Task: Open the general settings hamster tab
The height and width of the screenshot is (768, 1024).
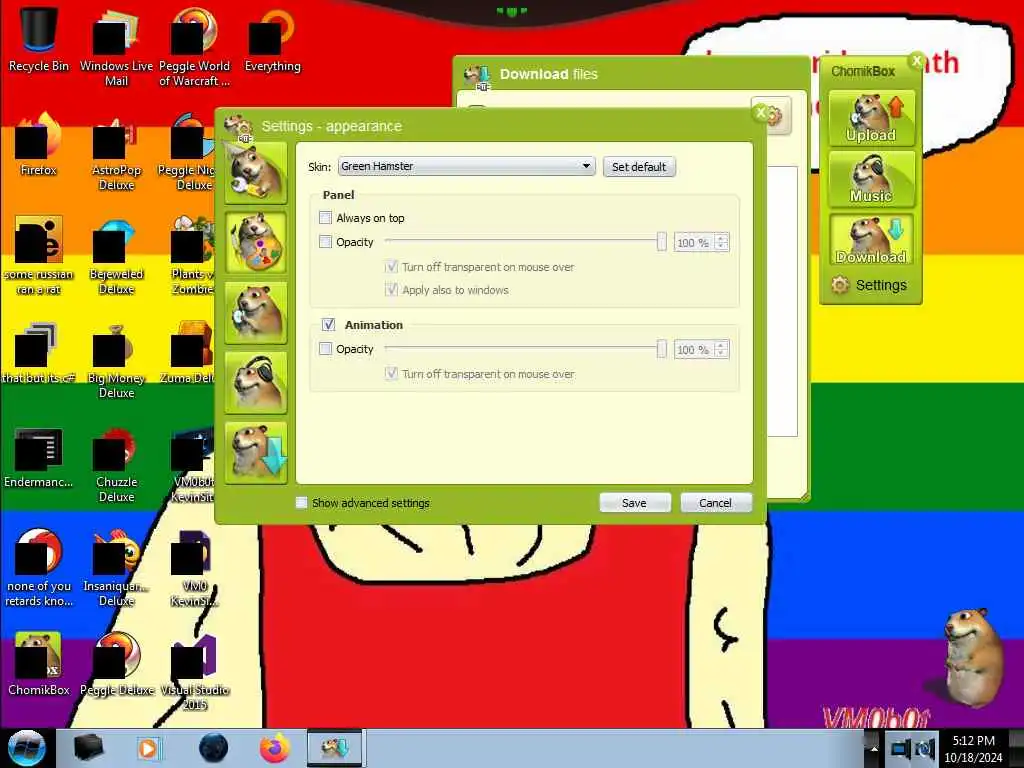Action: click(x=255, y=172)
